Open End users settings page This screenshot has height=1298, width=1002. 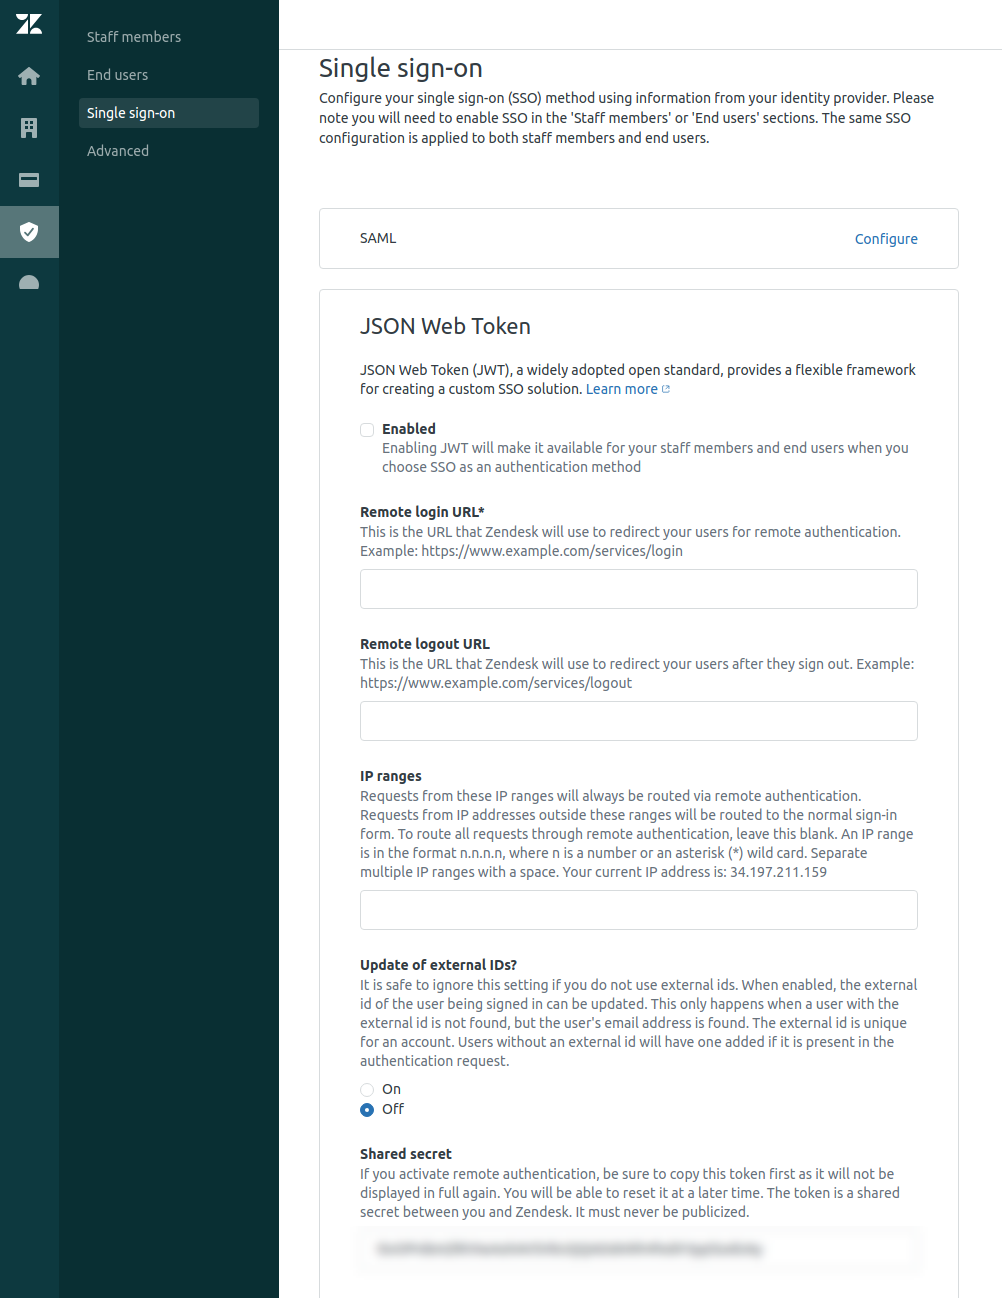117,75
